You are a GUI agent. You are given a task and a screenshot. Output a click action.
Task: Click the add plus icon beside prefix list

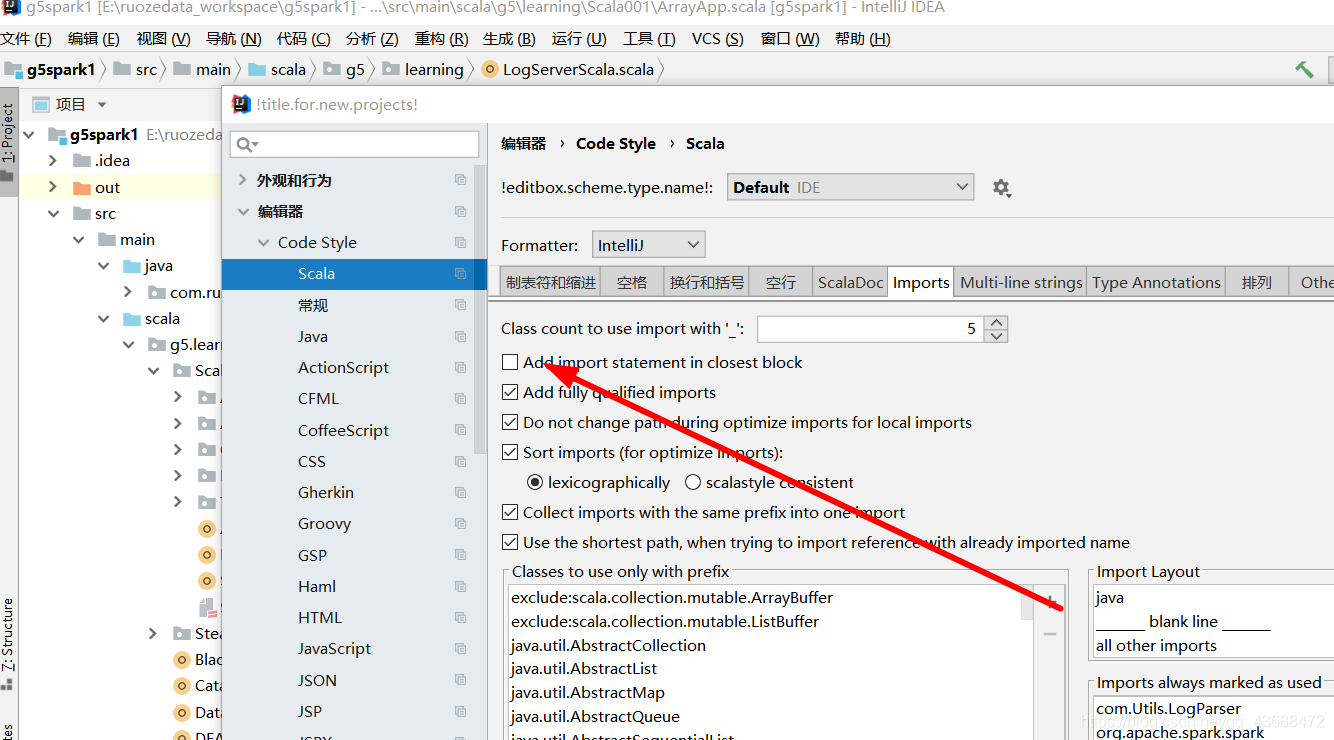(1051, 602)
